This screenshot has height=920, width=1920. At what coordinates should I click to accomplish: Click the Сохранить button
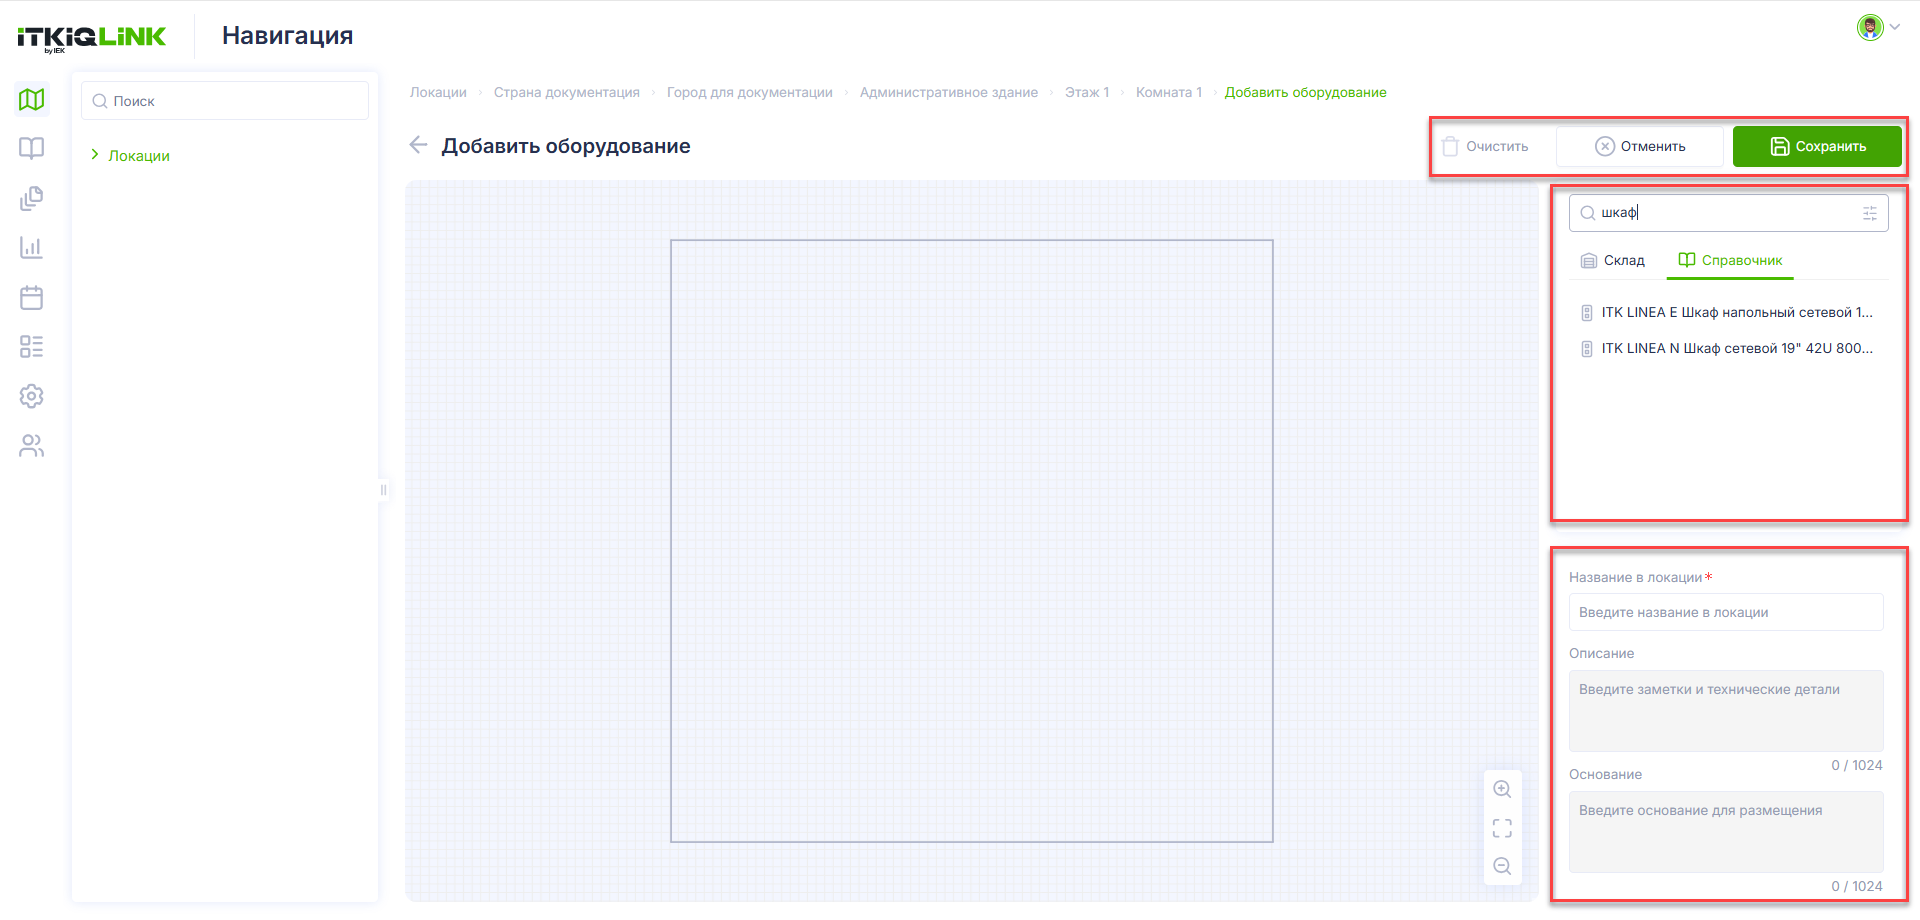tap(1817, 146)
